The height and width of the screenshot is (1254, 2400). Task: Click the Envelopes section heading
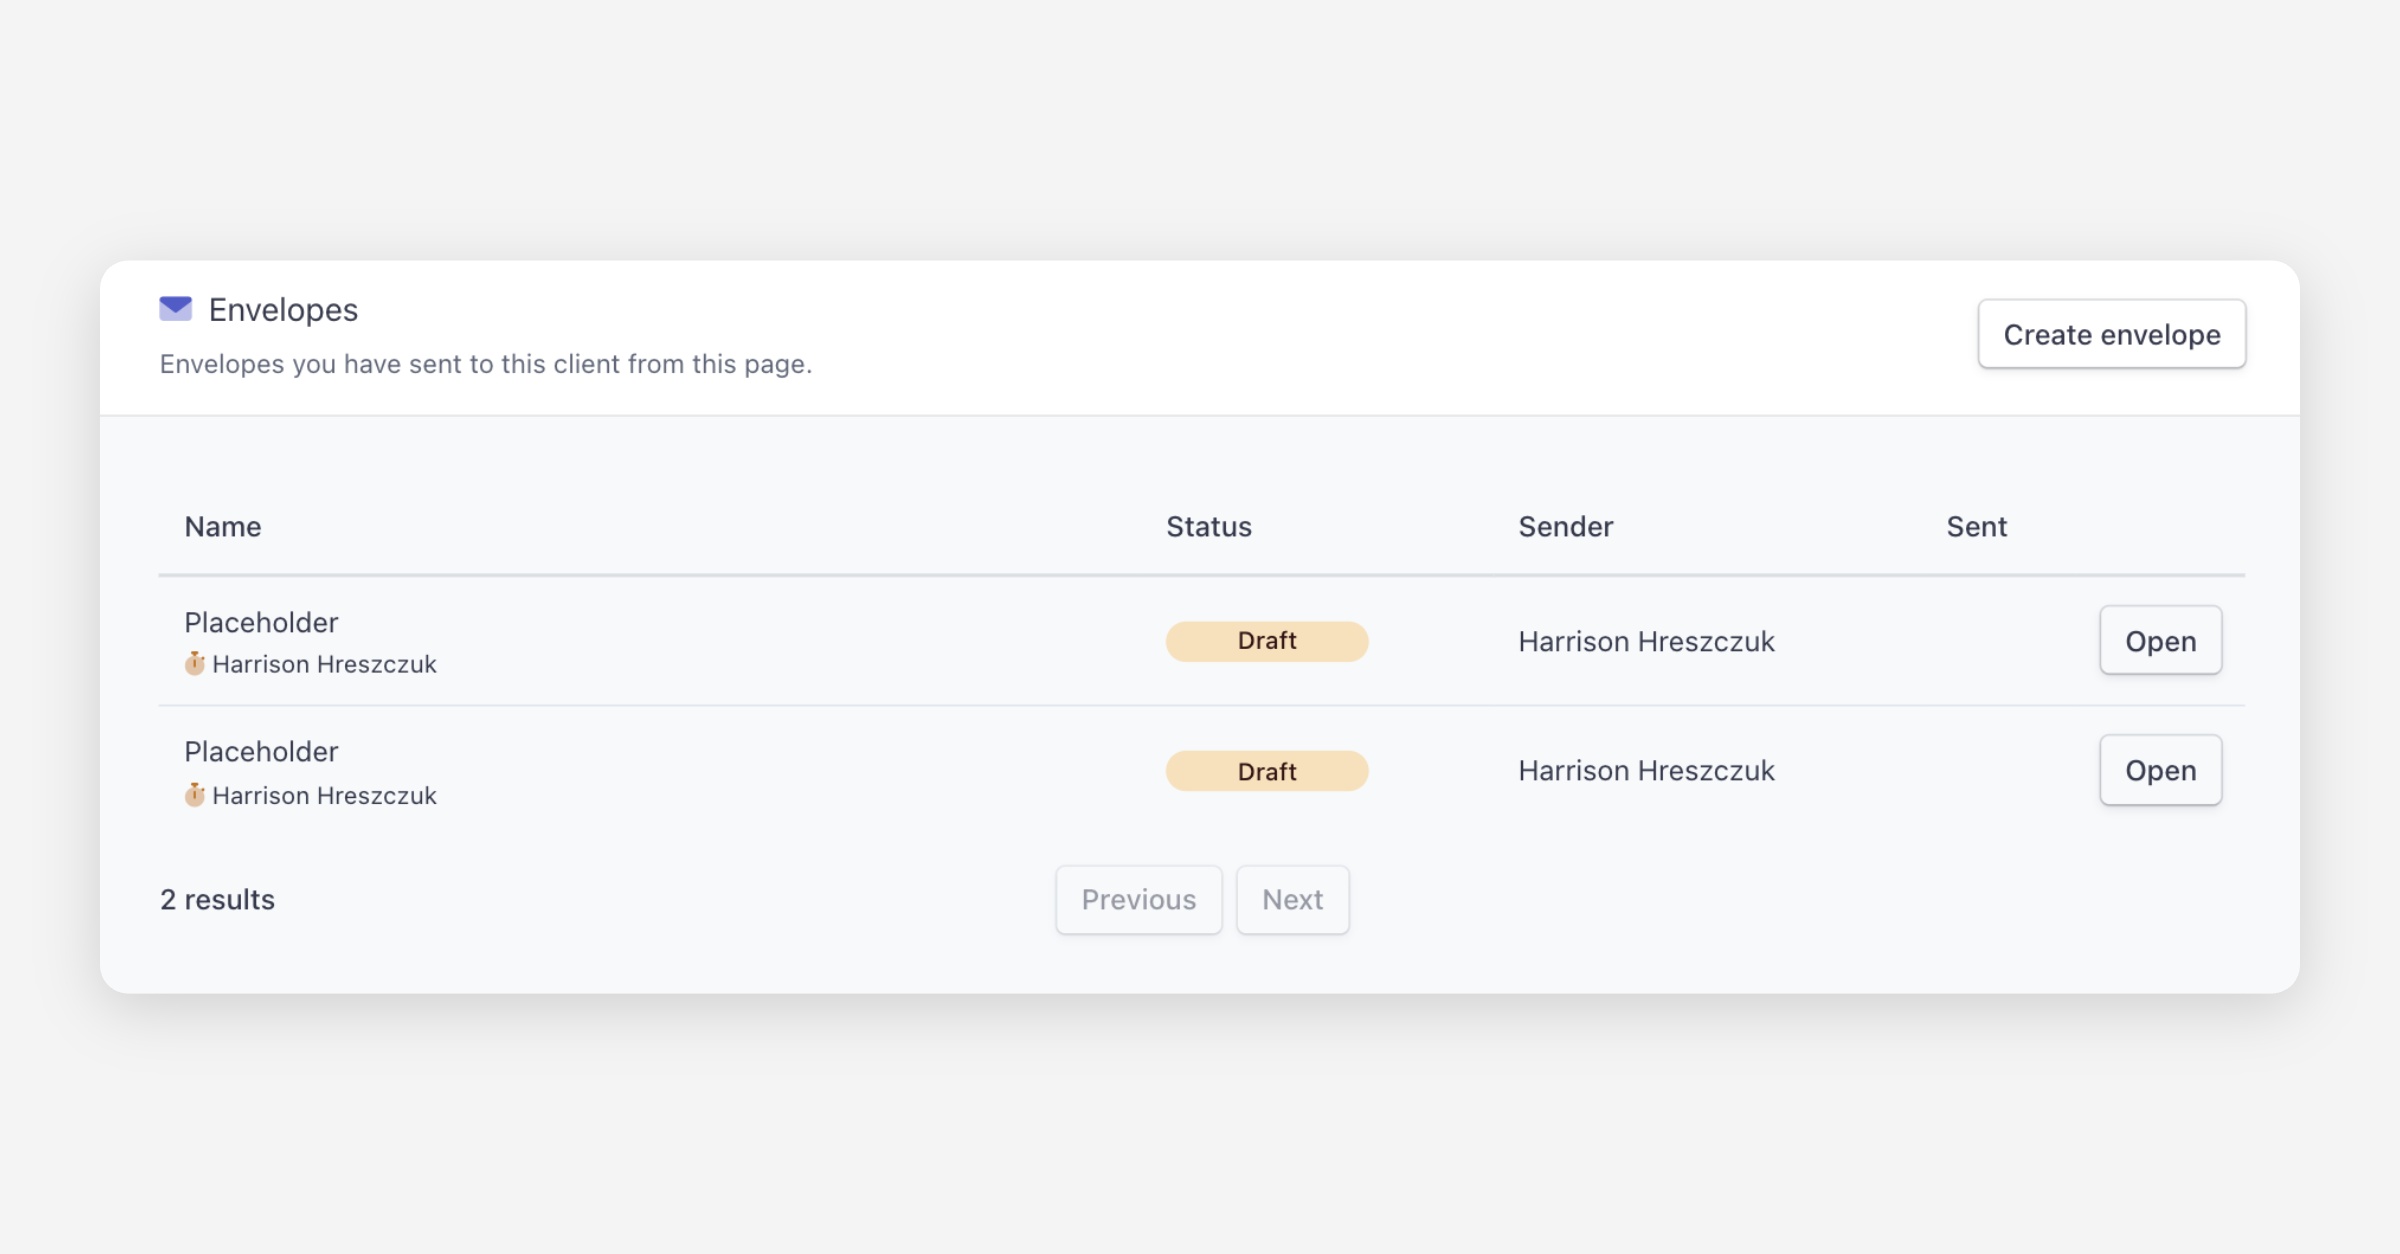click(283, 310)
